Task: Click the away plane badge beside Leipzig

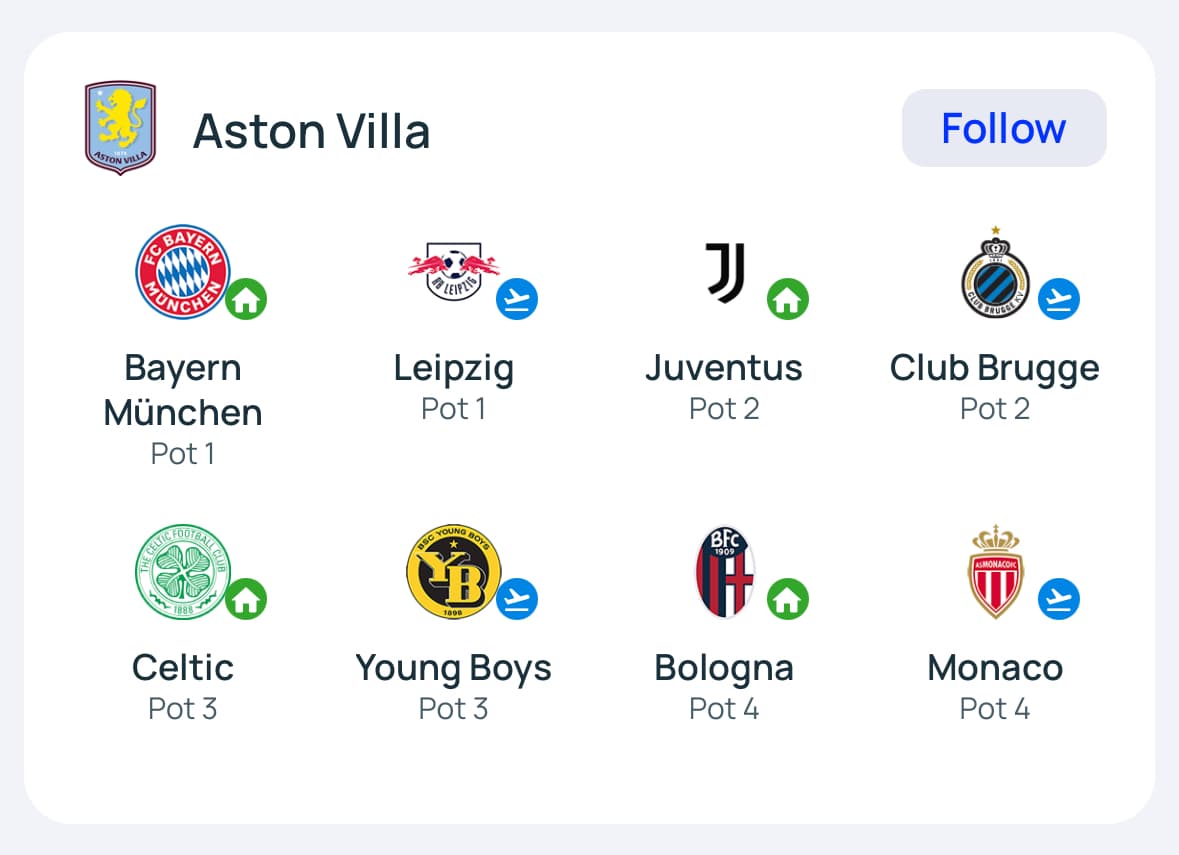Action: pos(517,299)
